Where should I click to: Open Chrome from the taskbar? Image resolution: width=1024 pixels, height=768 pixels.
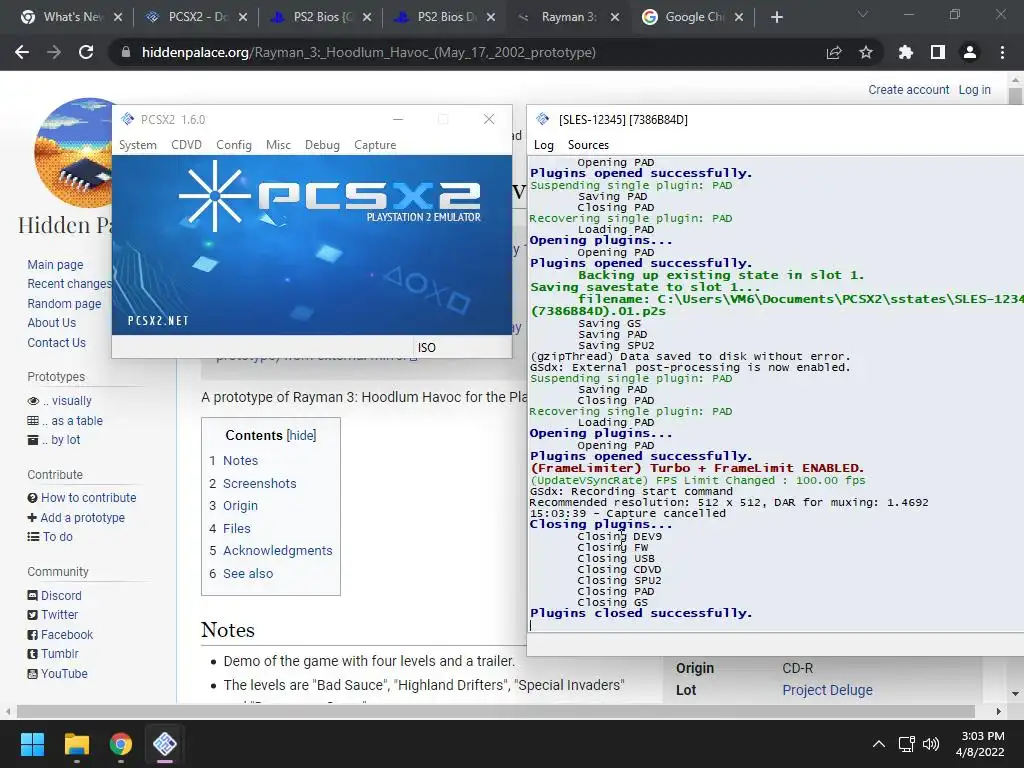pyautogui.click(x=120, y=744)
